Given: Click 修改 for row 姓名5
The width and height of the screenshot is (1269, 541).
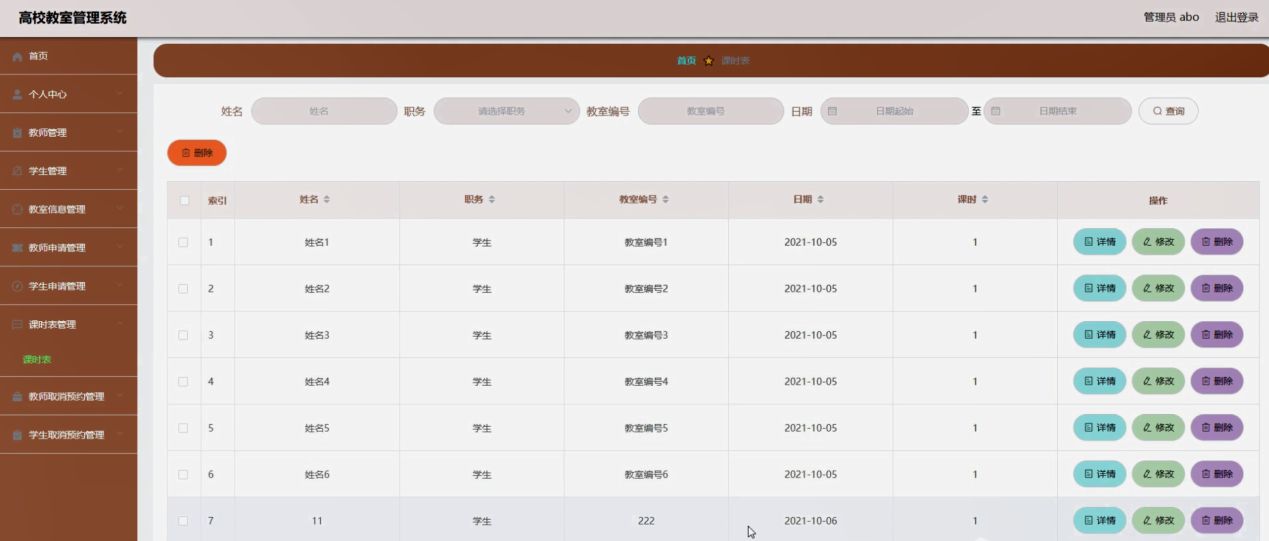Looking at the screenshot, I should tap(1158, 428).
